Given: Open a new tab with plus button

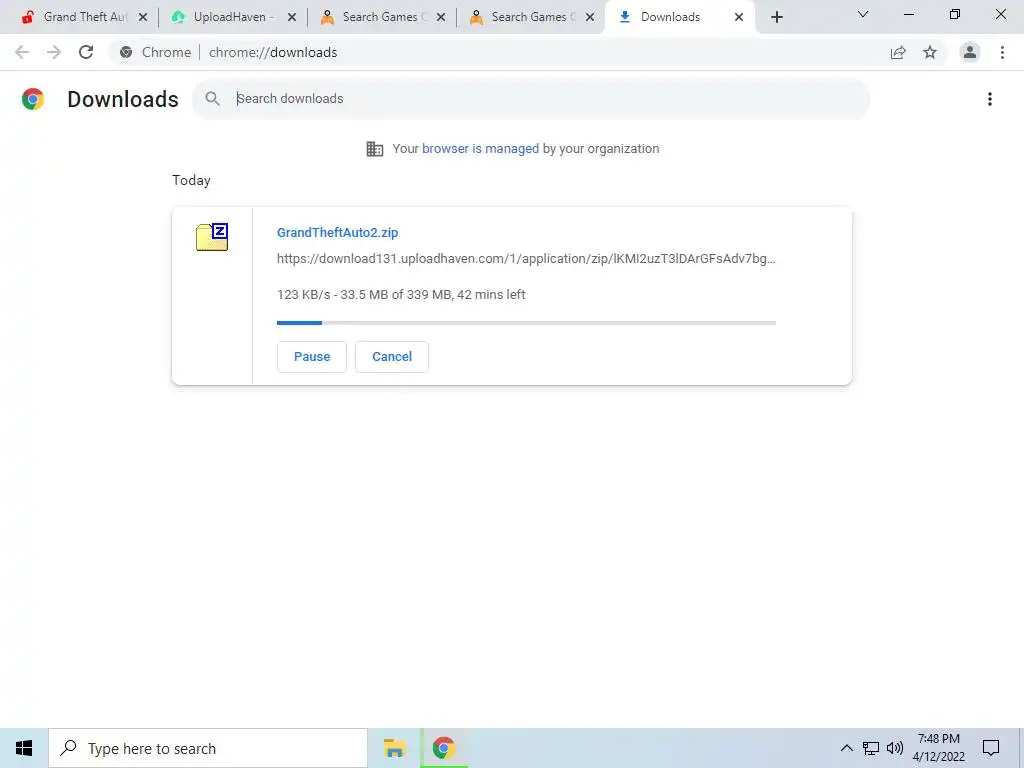Looking at the screenshot, I should click(776, 17).
